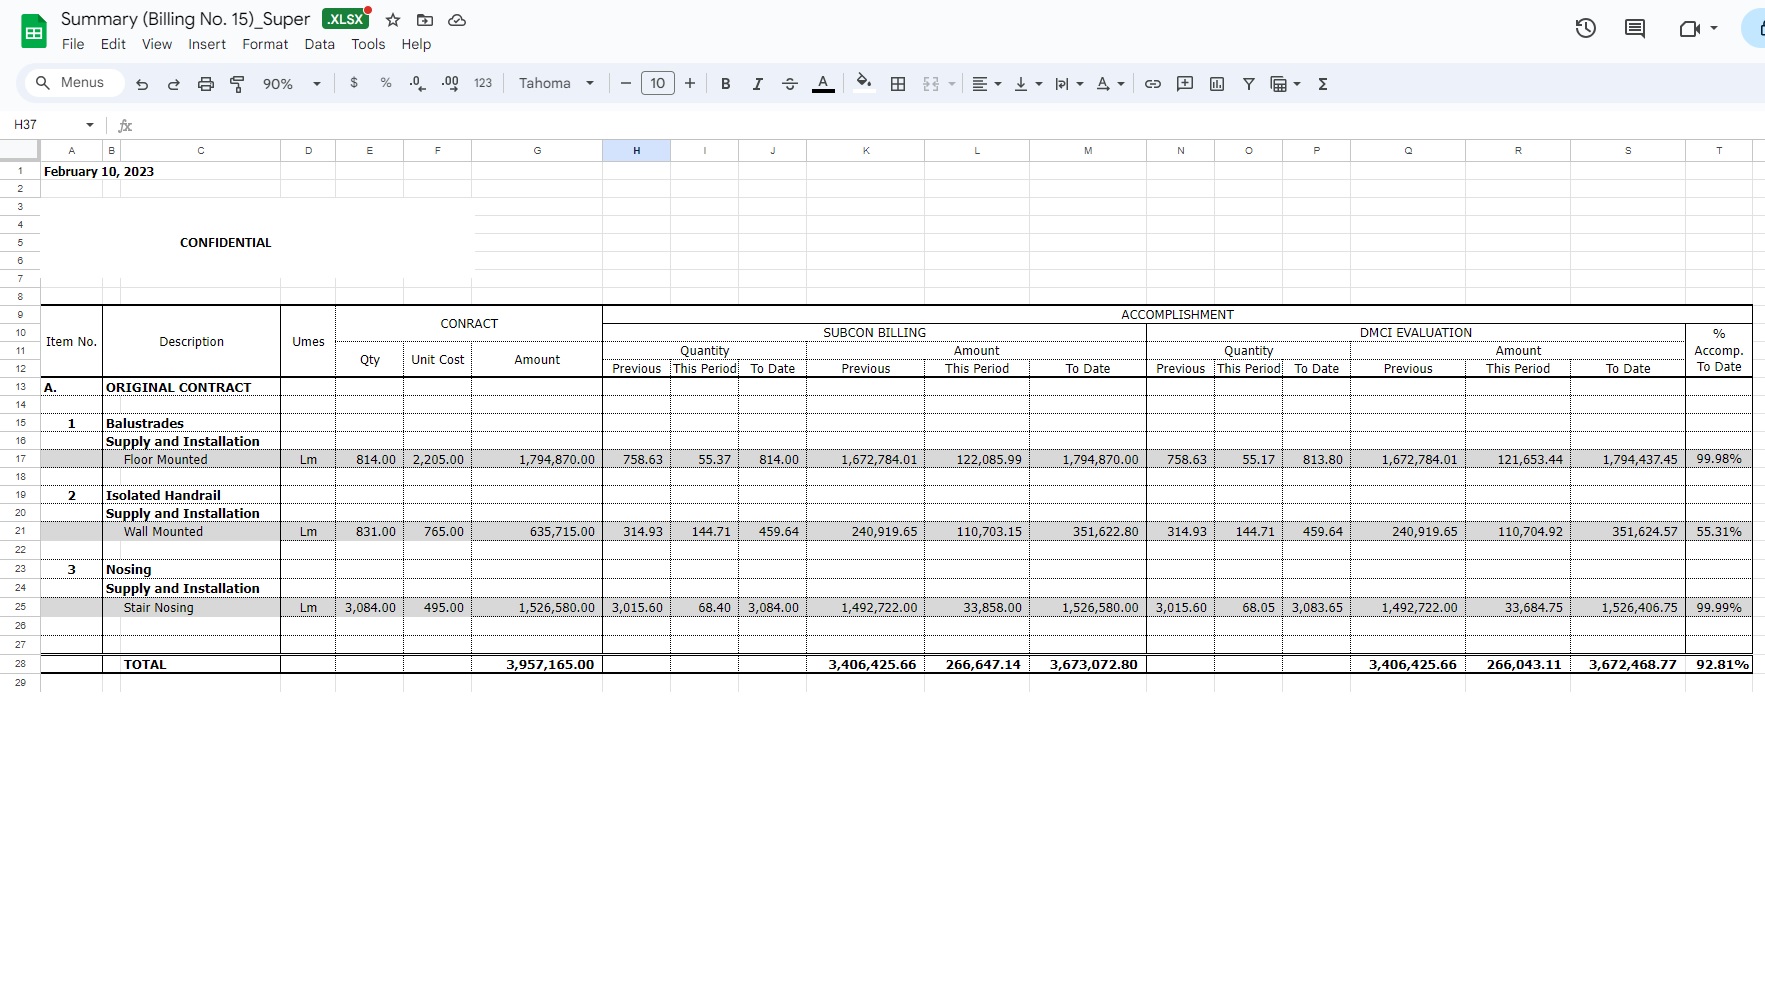Click the Merge cells icon

[x=931, y=84]
